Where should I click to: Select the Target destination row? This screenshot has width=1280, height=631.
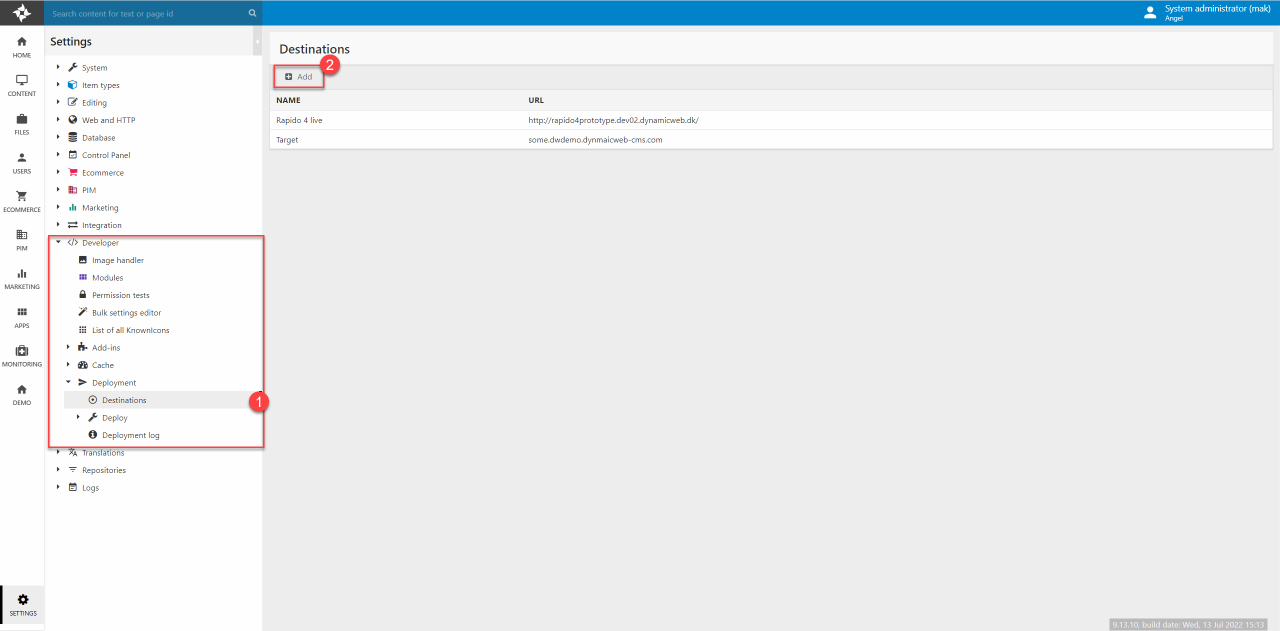288,140
